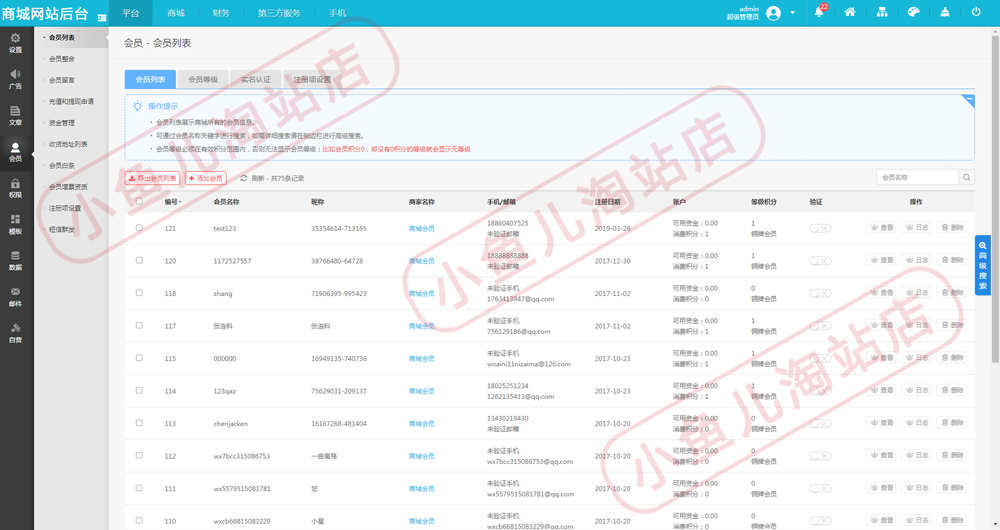Select the 会员等级 tab
The width and height of the screenshot is (1000, 530).
coord(203,79)
